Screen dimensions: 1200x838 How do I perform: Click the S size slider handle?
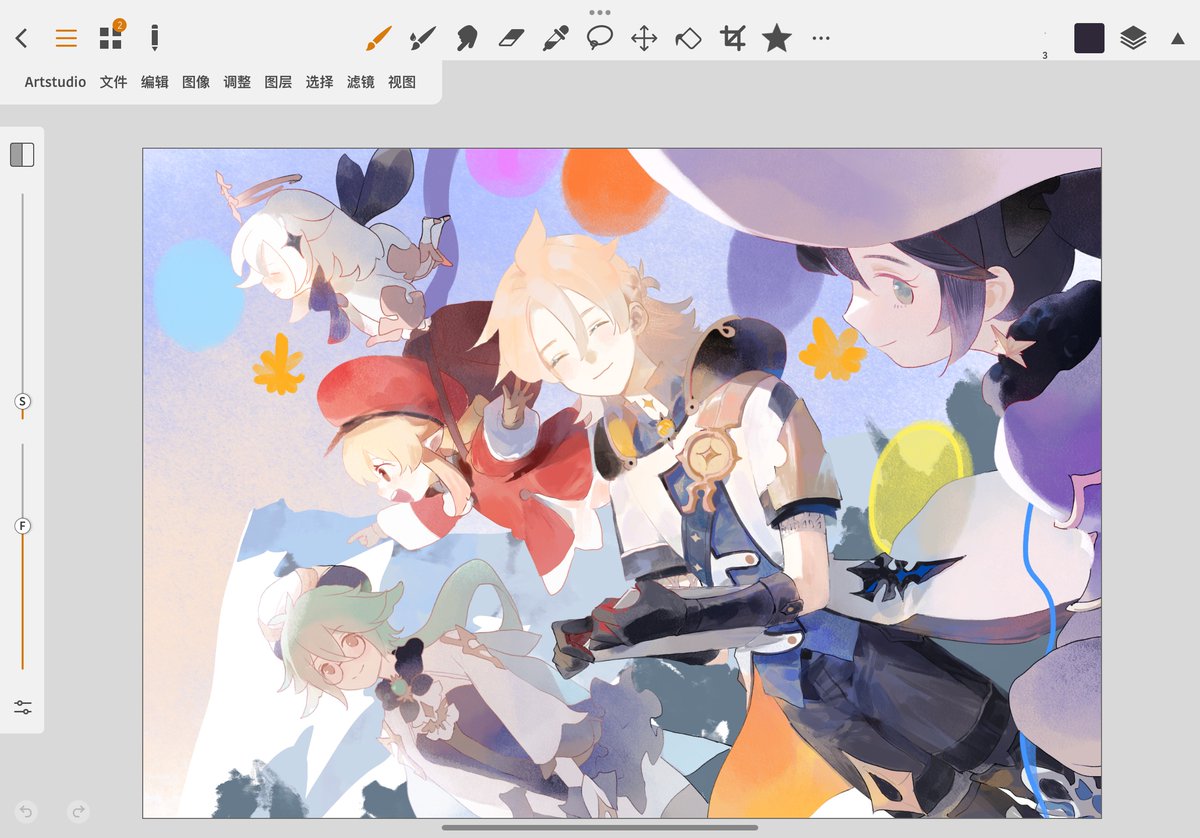coord(22,401)
